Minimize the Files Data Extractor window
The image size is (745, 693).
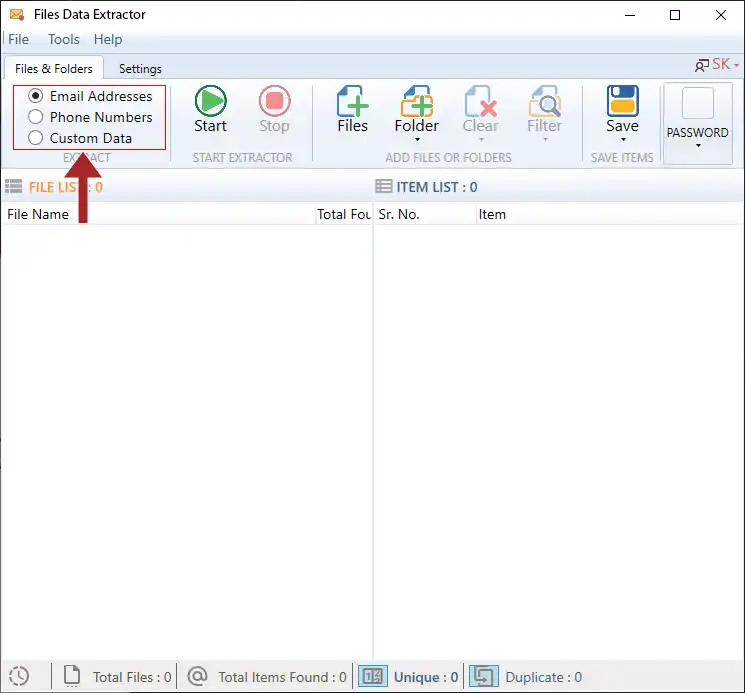(x=630, y=15)
